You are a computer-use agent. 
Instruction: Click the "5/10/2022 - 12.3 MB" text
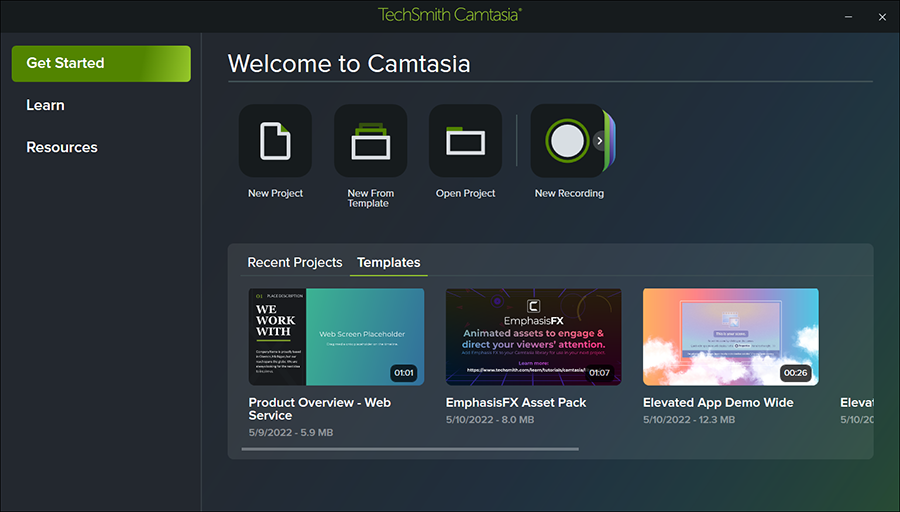(x=689, y=420)
